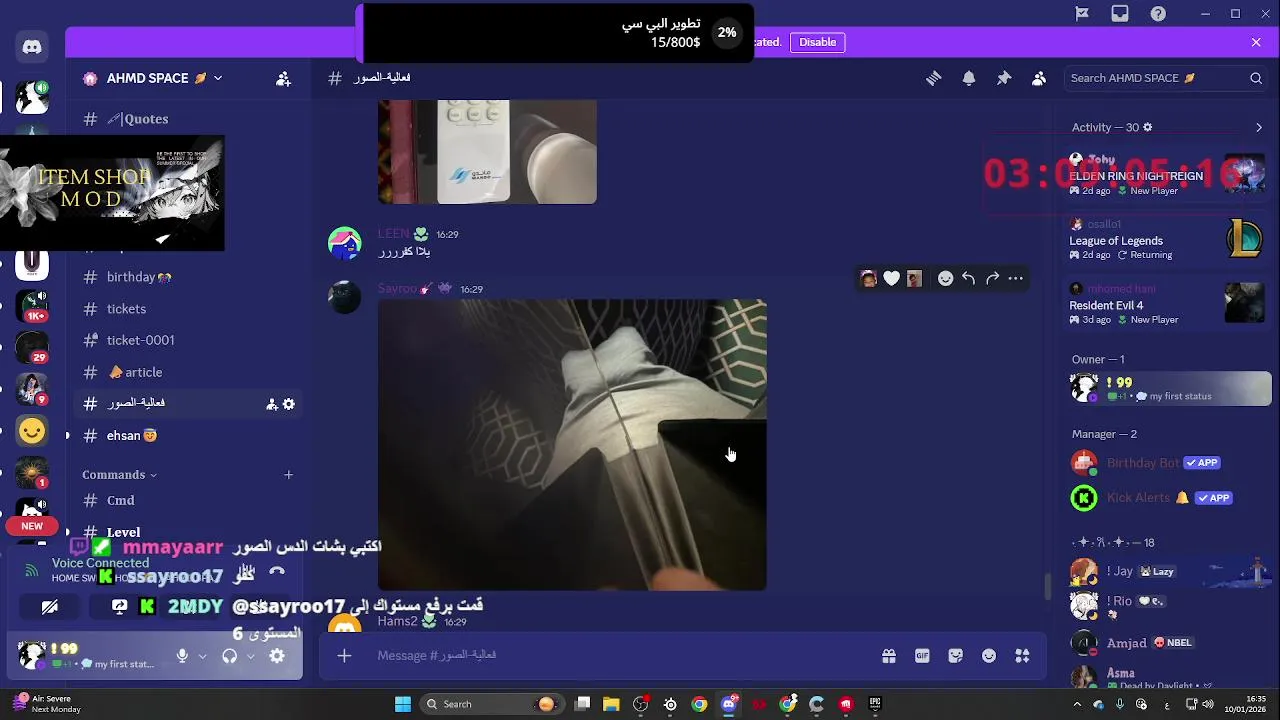Open User Settings gear
Image resolution: width=1280 pixels, height=720 pixels.
(277, 656)
